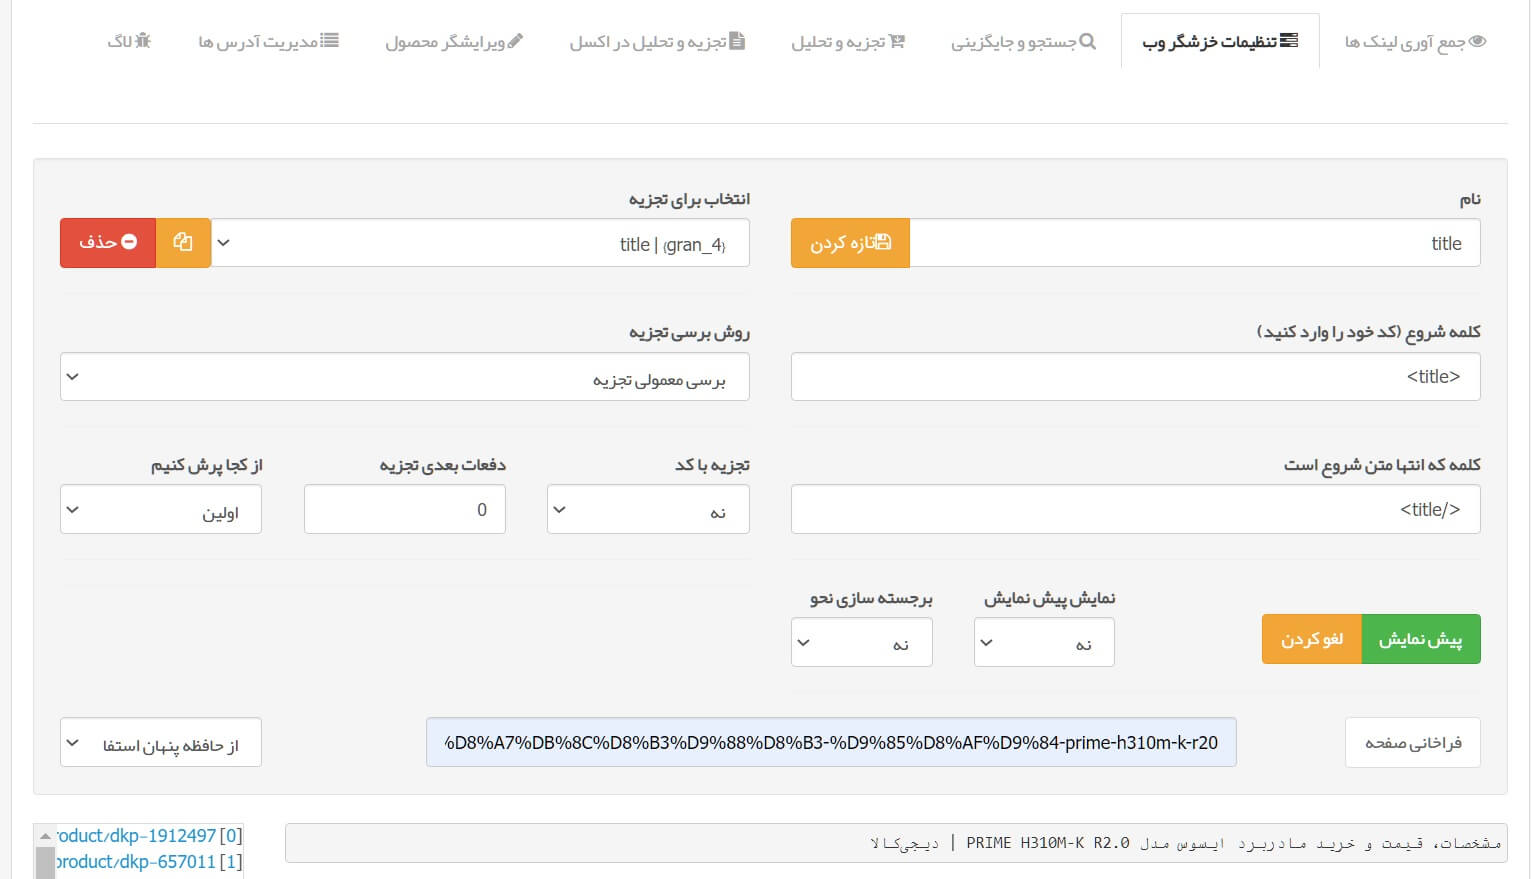
Task: Click the product/dkp-1912497 [0] link
Action: (148, 836)
